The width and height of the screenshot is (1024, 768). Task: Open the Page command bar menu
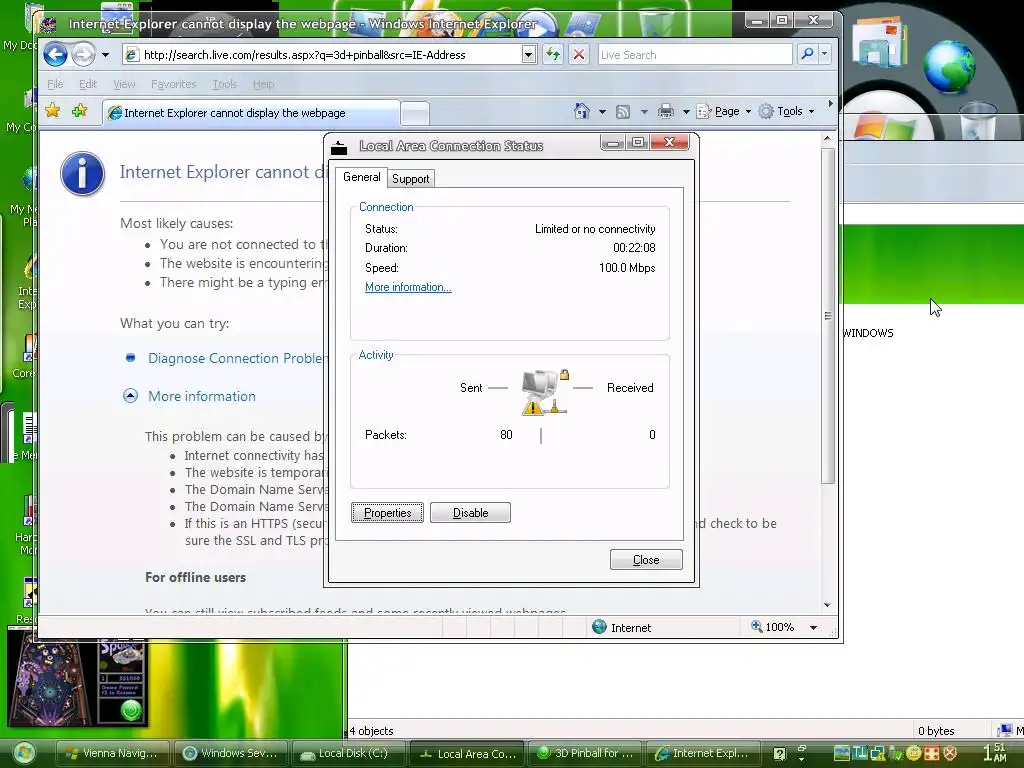[724, 112]
